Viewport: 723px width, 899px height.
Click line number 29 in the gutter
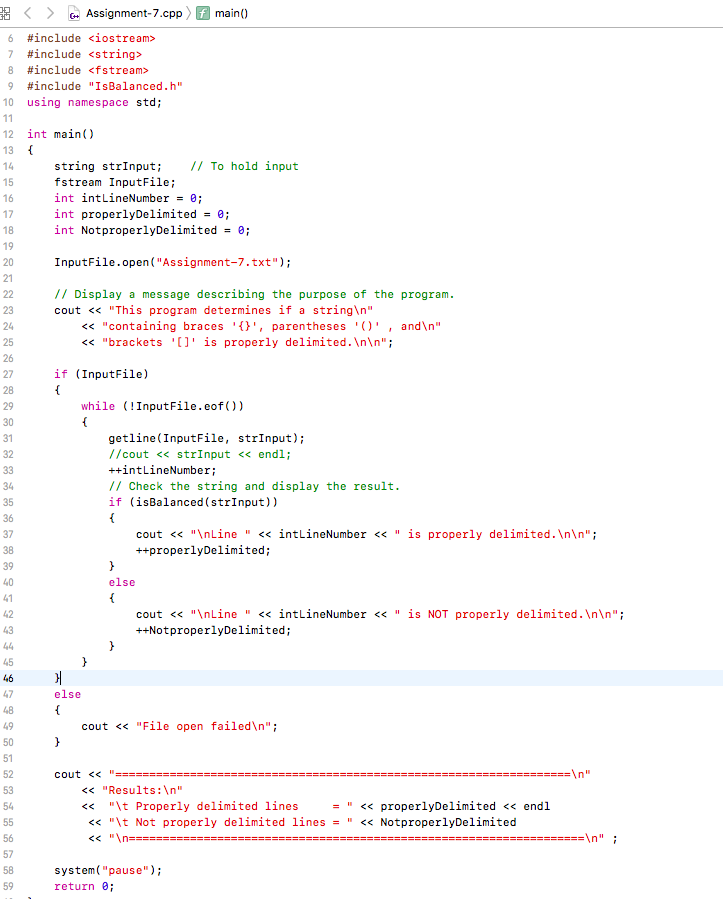[x=8, y=406]
